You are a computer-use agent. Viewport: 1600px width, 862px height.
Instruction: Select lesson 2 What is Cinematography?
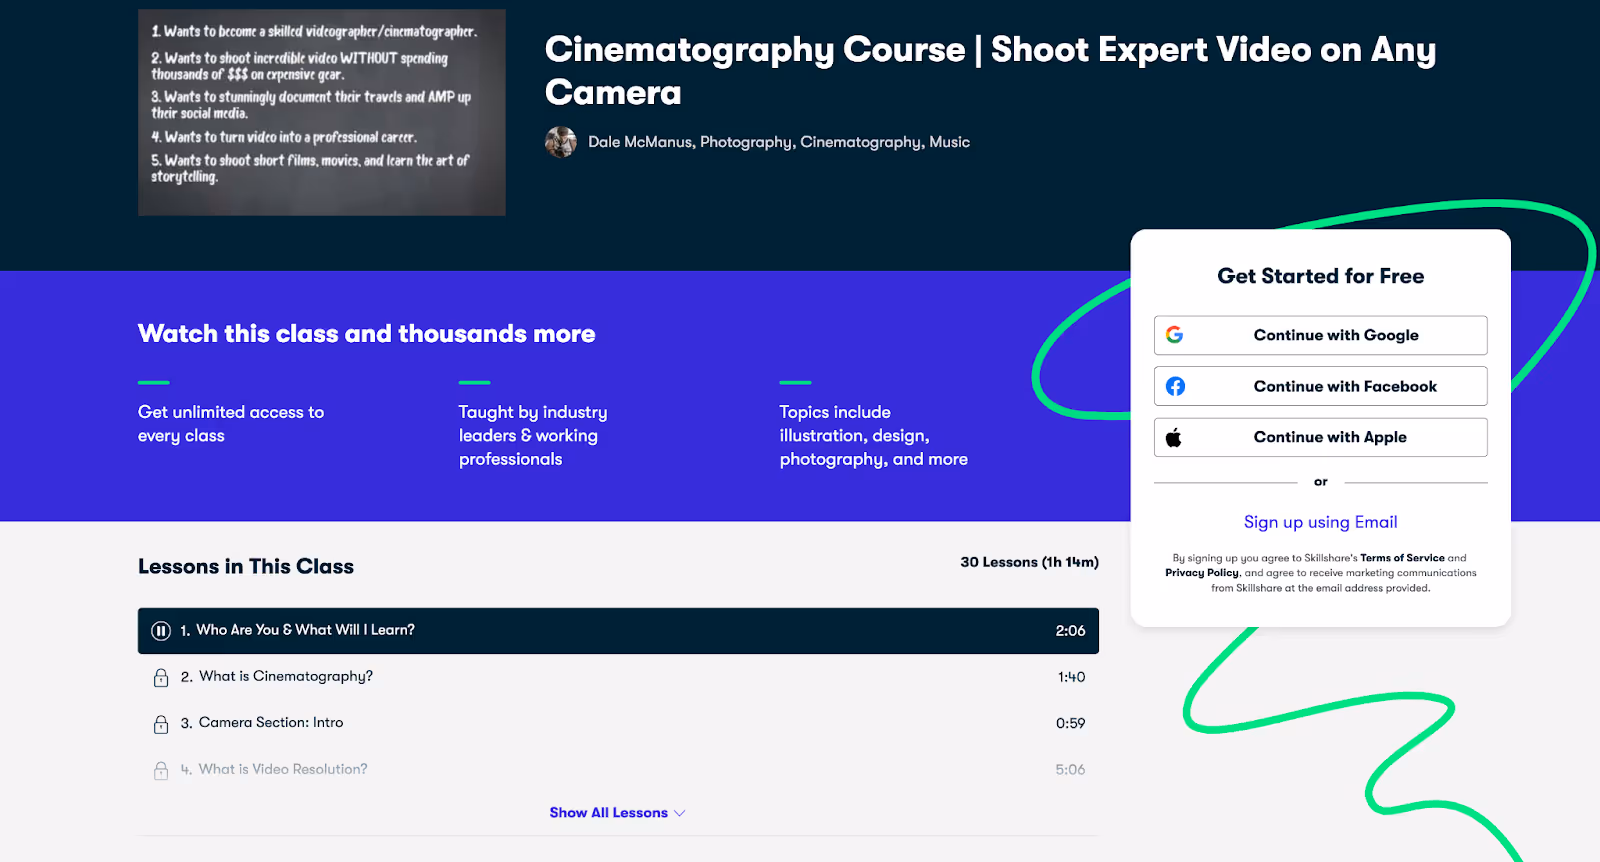(x=618, y=677)
